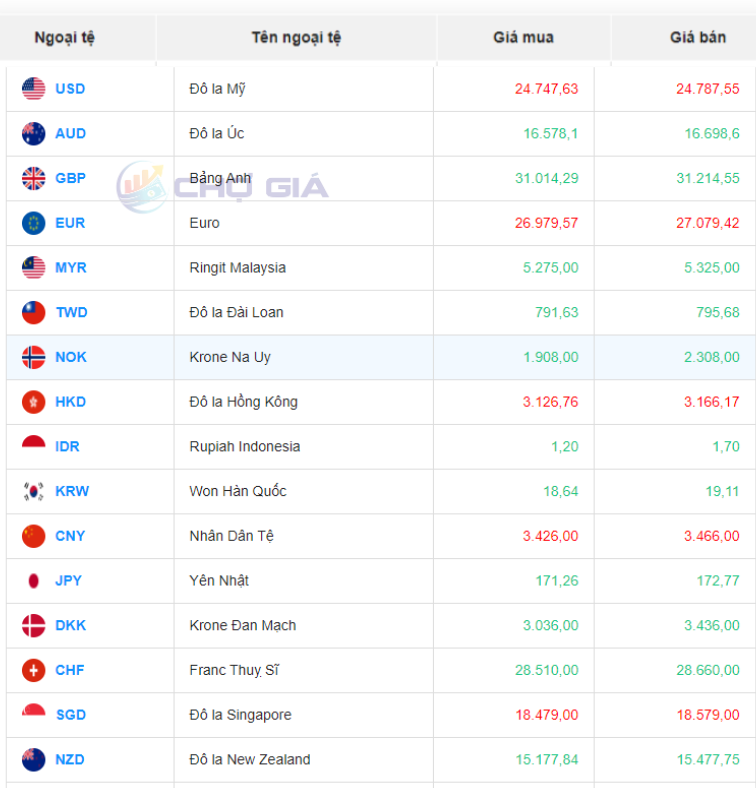The height and width of the screenshot is (788, 756).
Task: Click the Danish flag icon
Action: 34,626
